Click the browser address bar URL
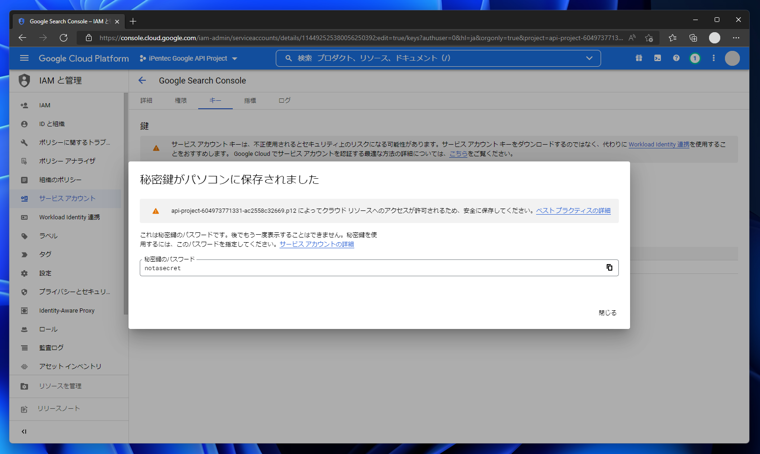The width and height of the screenshot is (760, 454). tap(361, 38)
